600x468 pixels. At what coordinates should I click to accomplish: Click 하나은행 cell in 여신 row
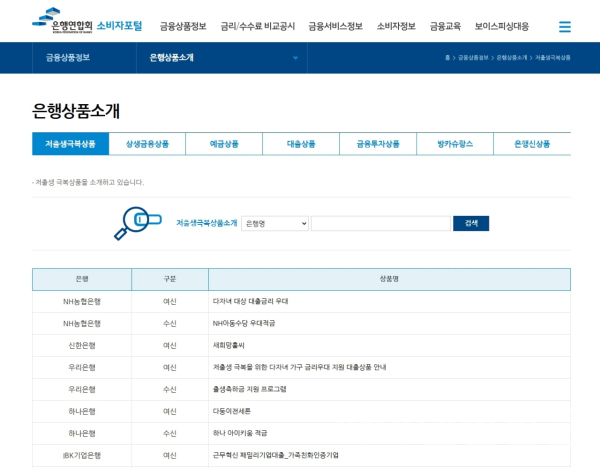pyautogui.click(x=82, y=411)
